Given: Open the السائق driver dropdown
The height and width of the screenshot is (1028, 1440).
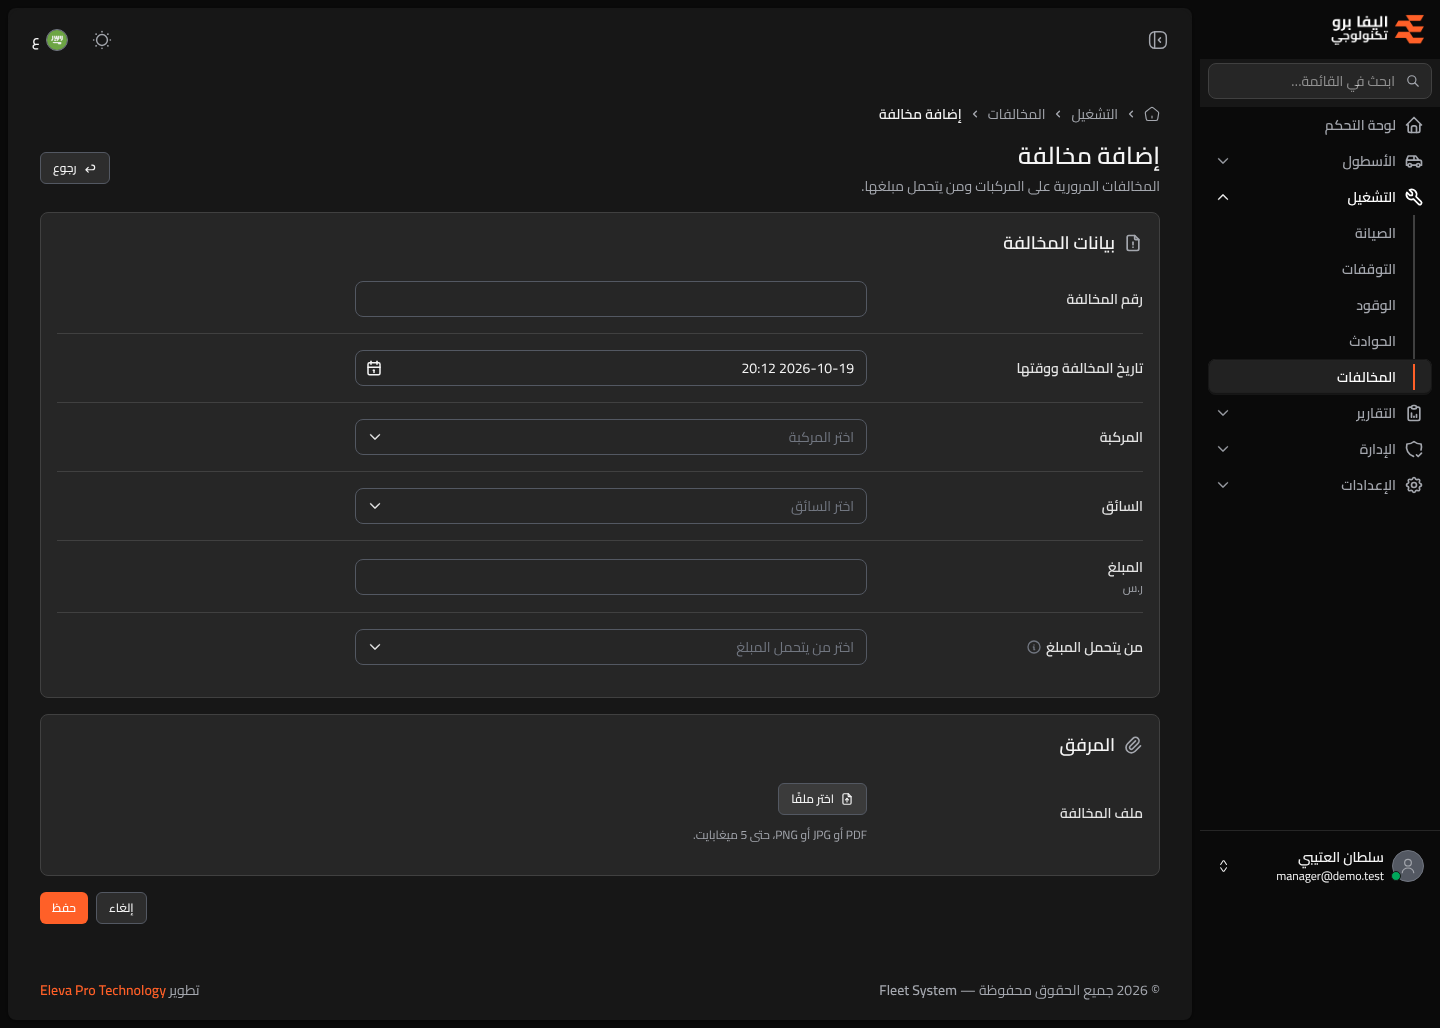Looking at the screenshot, I should click(611, 506).
